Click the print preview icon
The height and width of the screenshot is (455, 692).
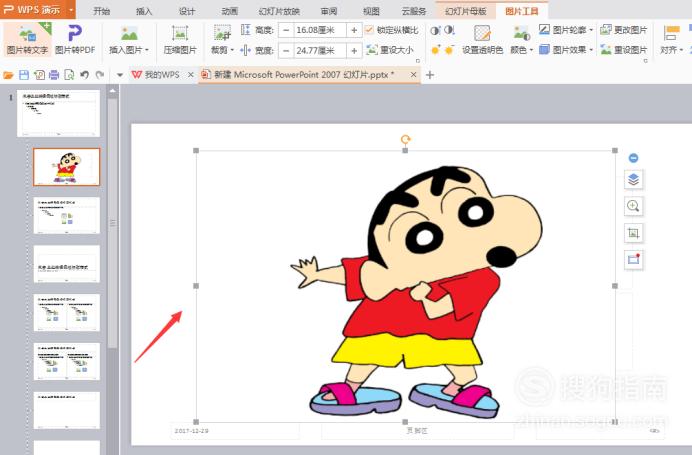(x=69, y=75)
